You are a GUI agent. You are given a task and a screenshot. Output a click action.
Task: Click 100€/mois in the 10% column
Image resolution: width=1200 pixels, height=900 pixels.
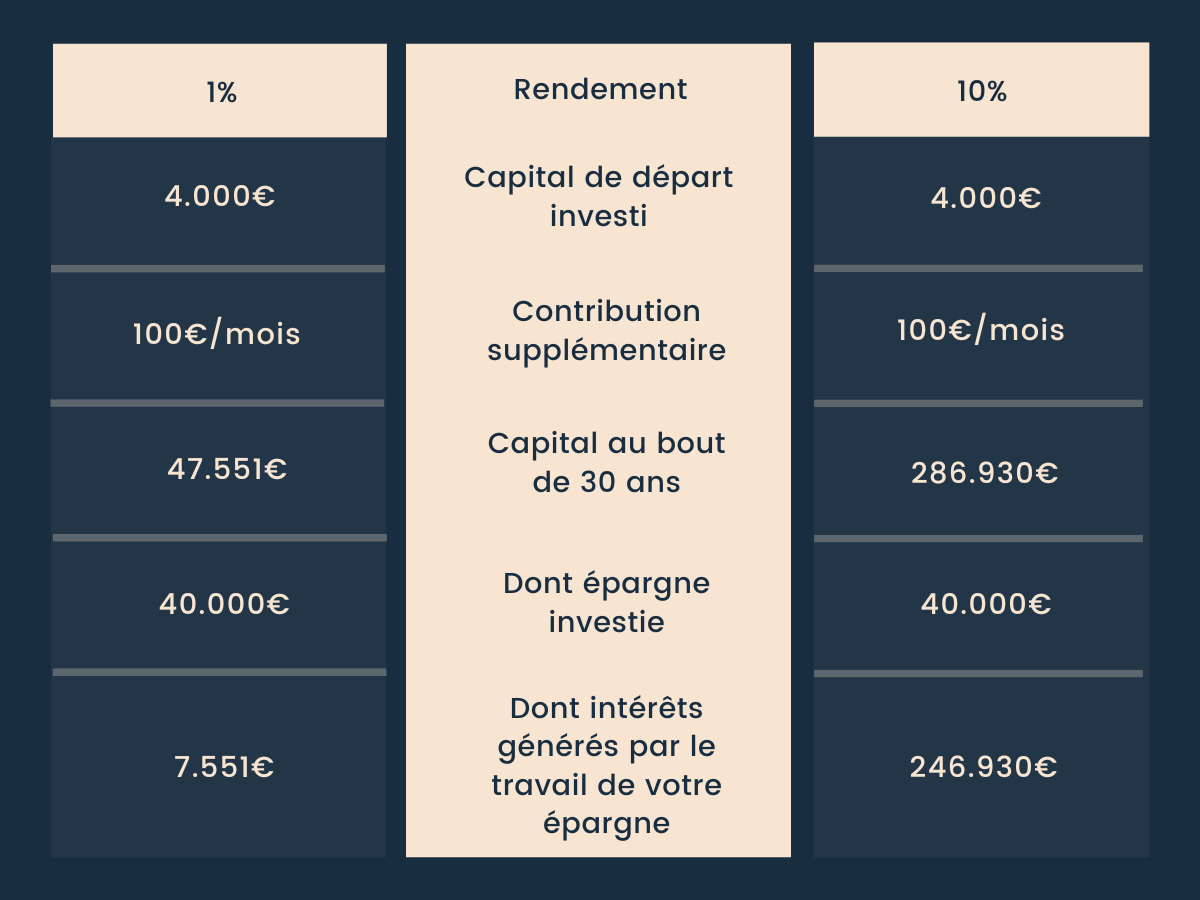[x=981, y=330]
